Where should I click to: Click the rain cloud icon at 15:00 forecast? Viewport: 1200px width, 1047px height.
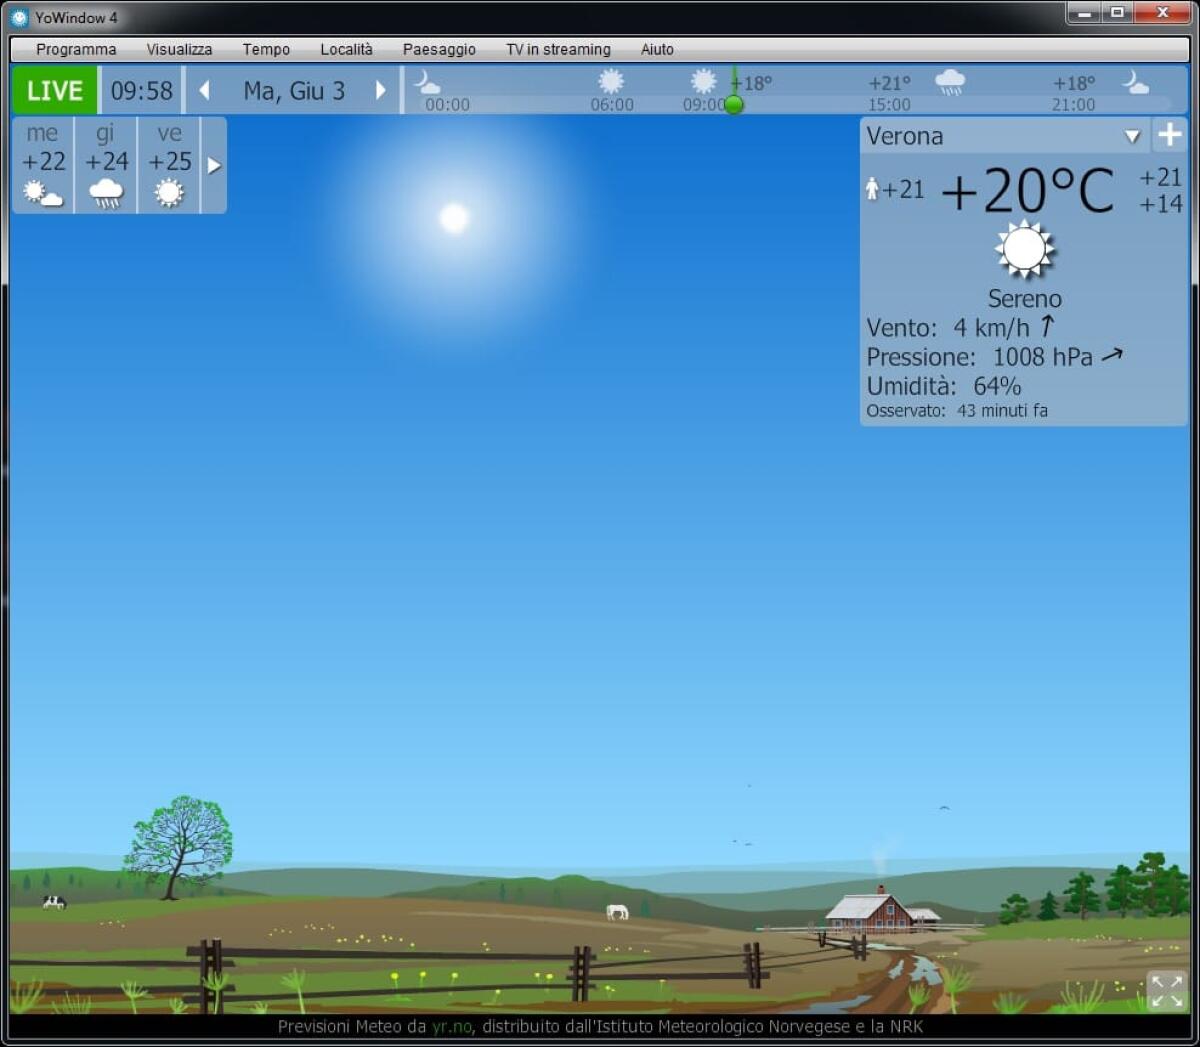click(950, 84)
